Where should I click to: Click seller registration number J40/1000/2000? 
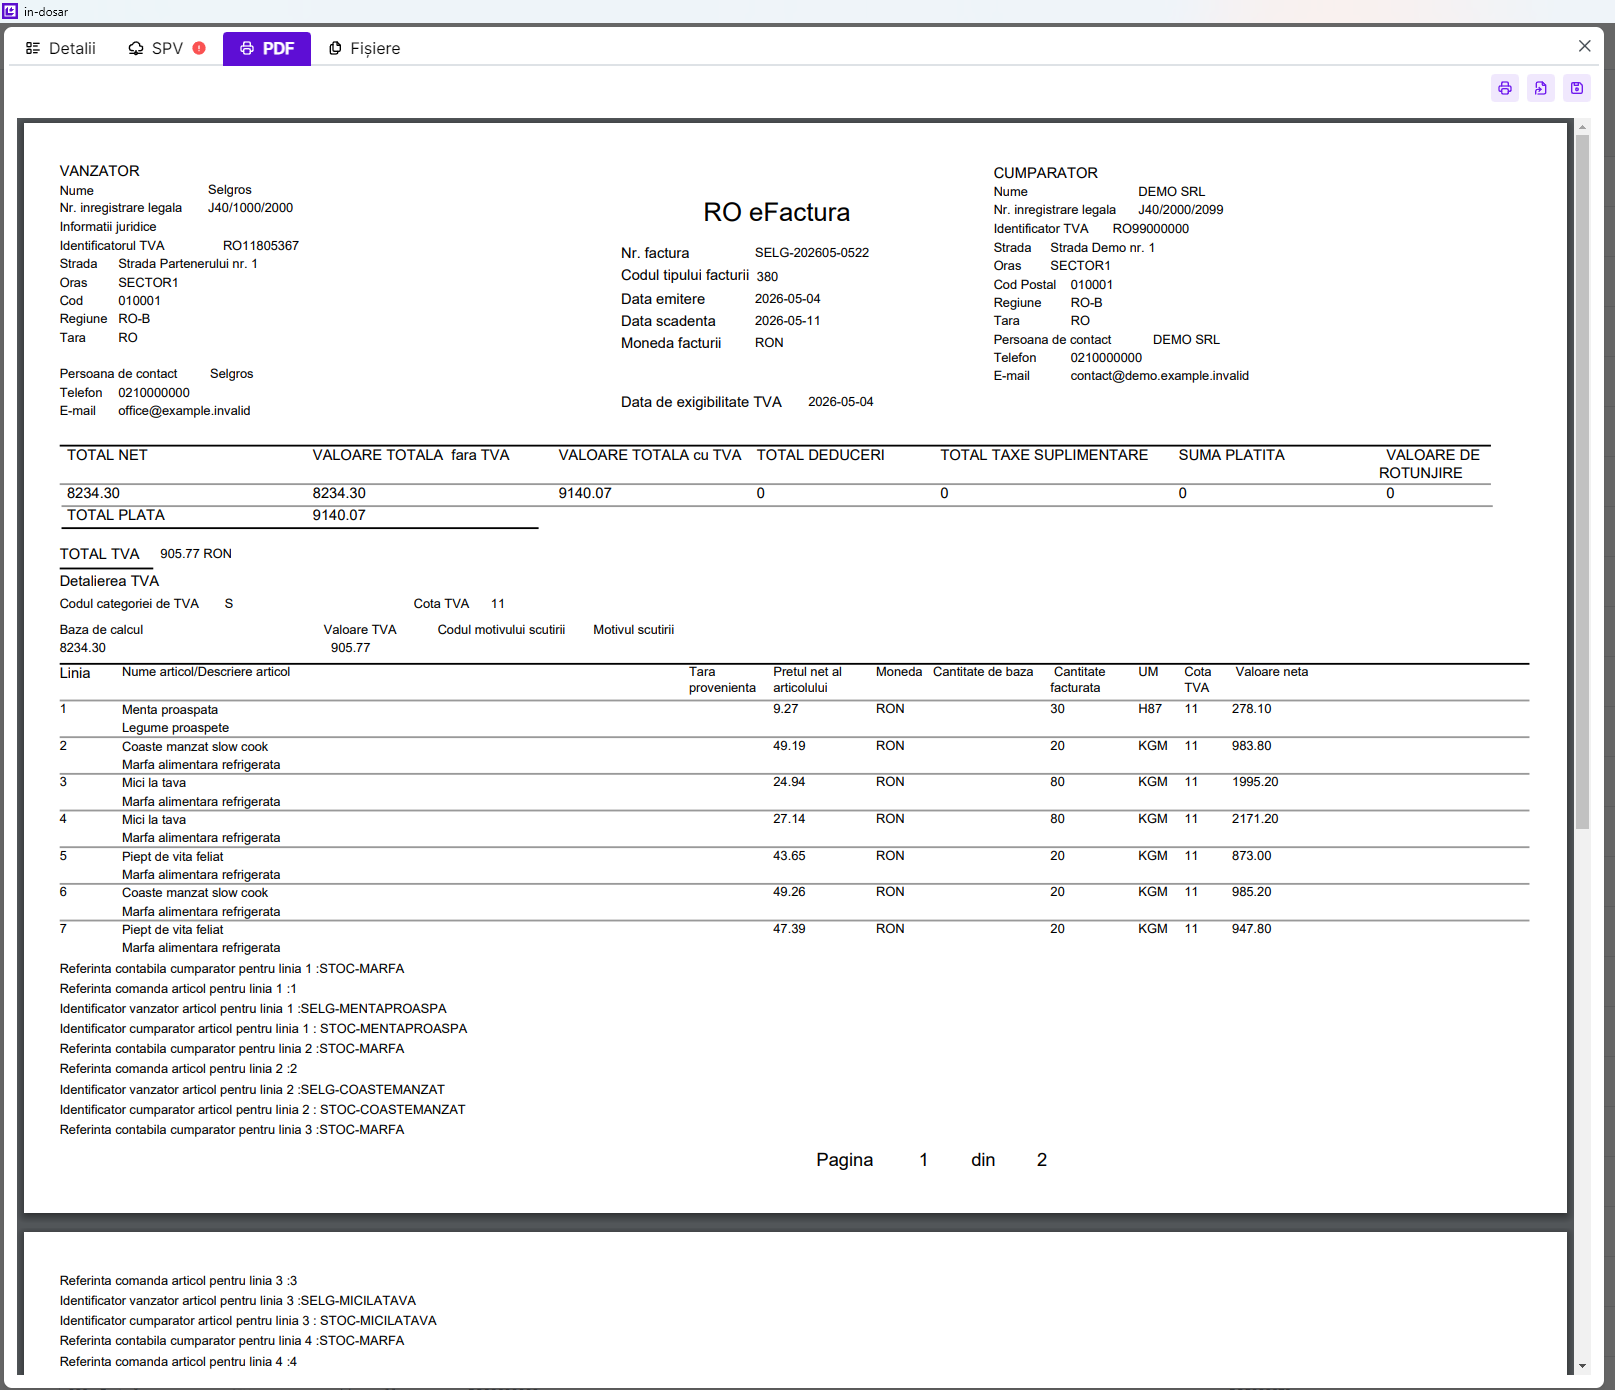pyautogui.click(x=251, y=208)
